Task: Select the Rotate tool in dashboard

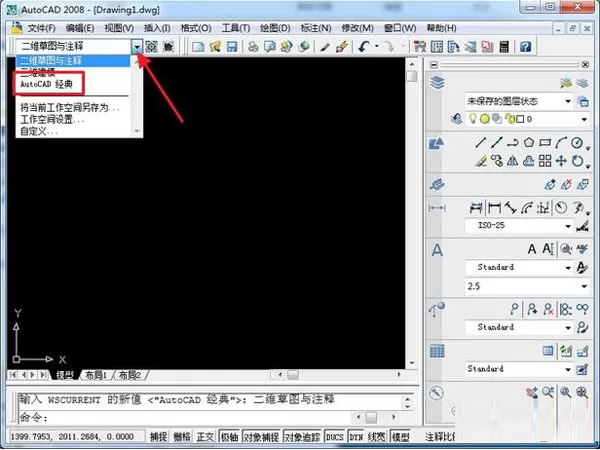Action: coord(577,161)
